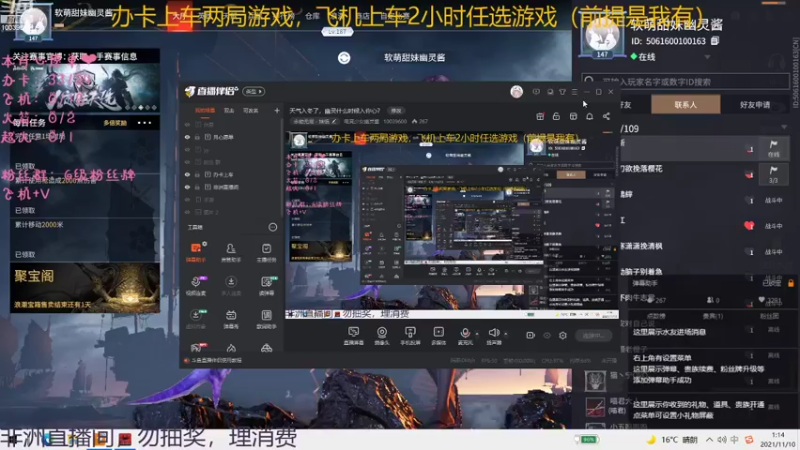Open the toolbox tool with image and green badge
Screen dimensions: 800x450
[x=266, y=285]
